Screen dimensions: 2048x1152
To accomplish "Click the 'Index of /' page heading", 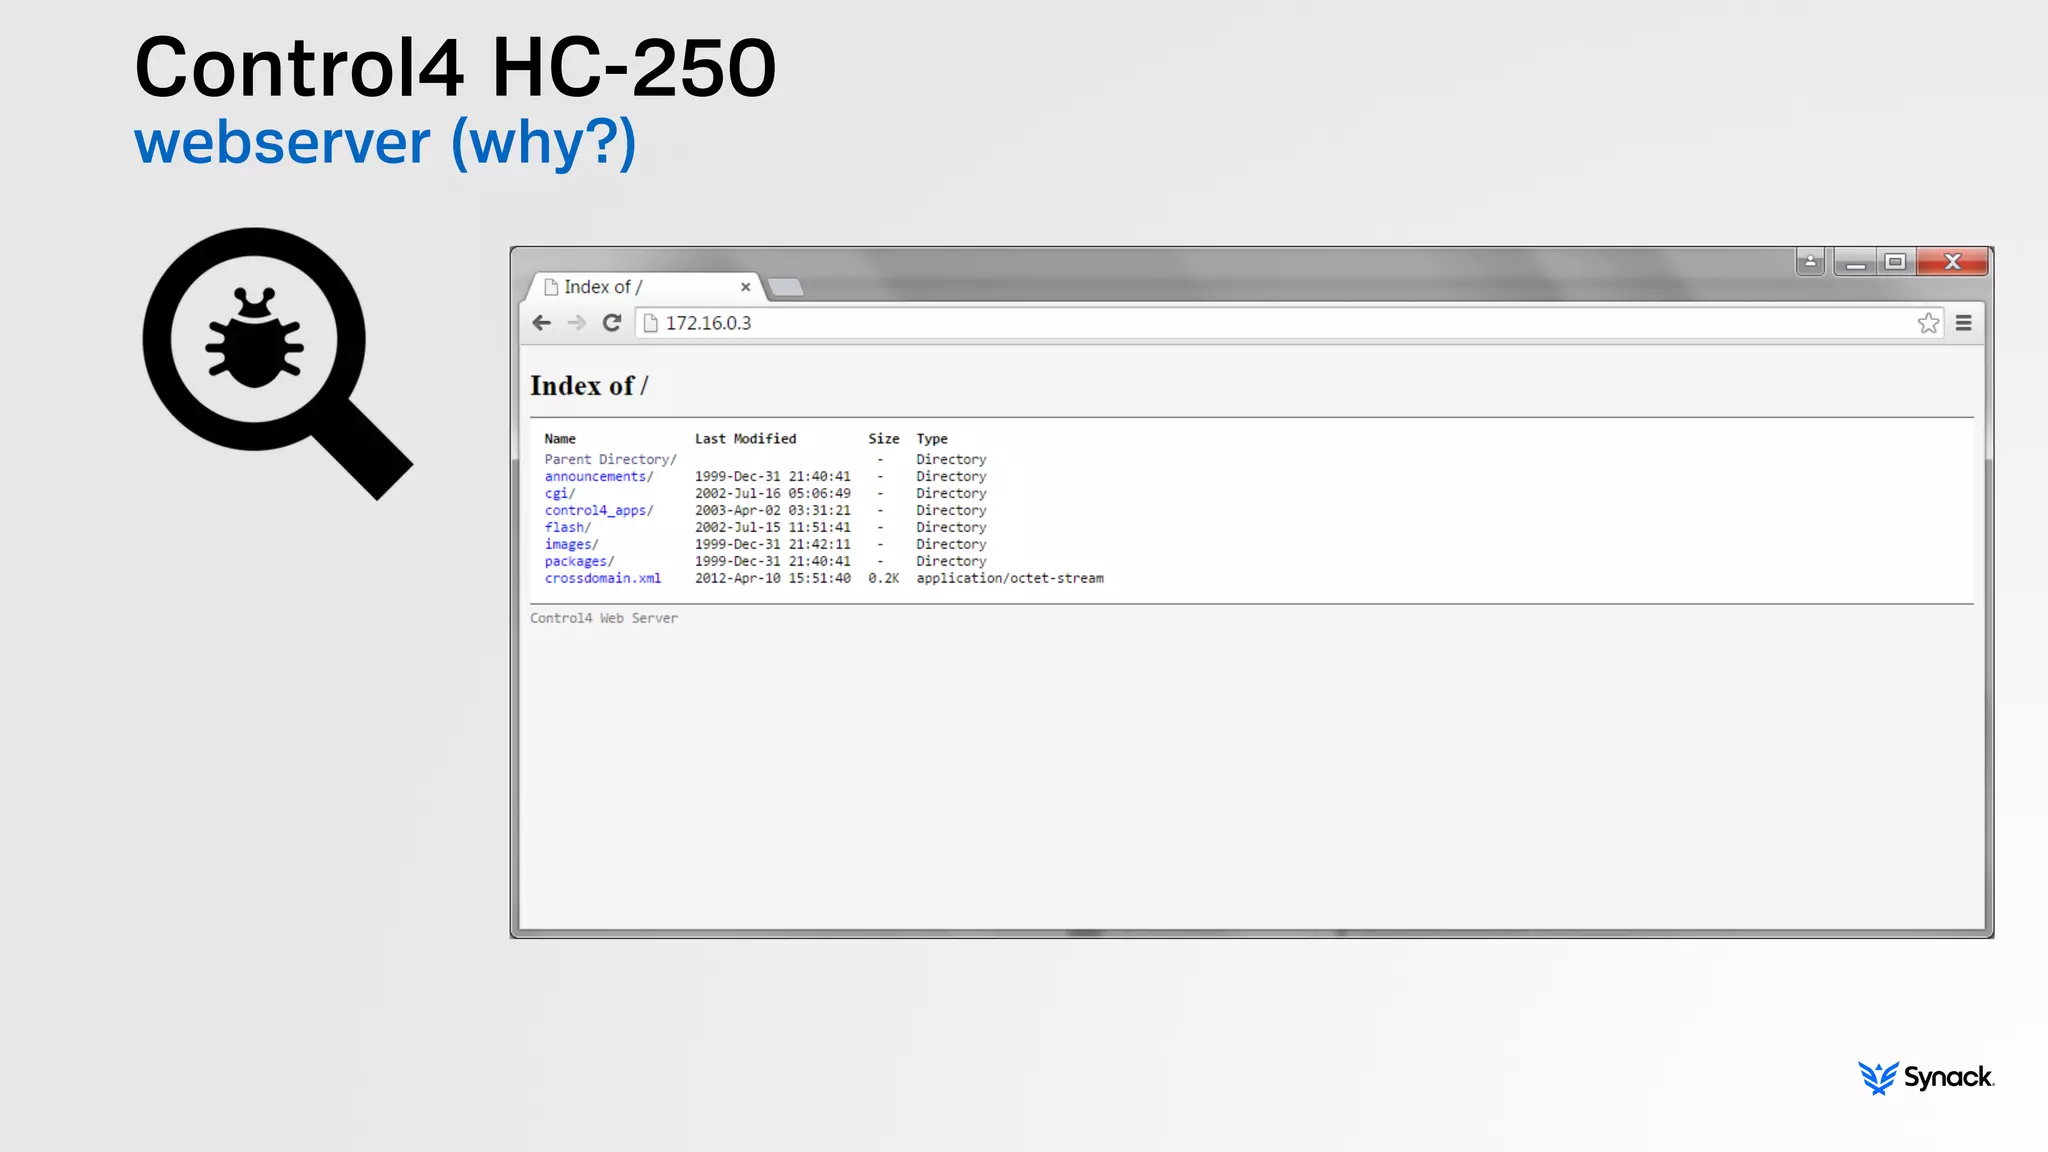I will click(x=589, y=386).
